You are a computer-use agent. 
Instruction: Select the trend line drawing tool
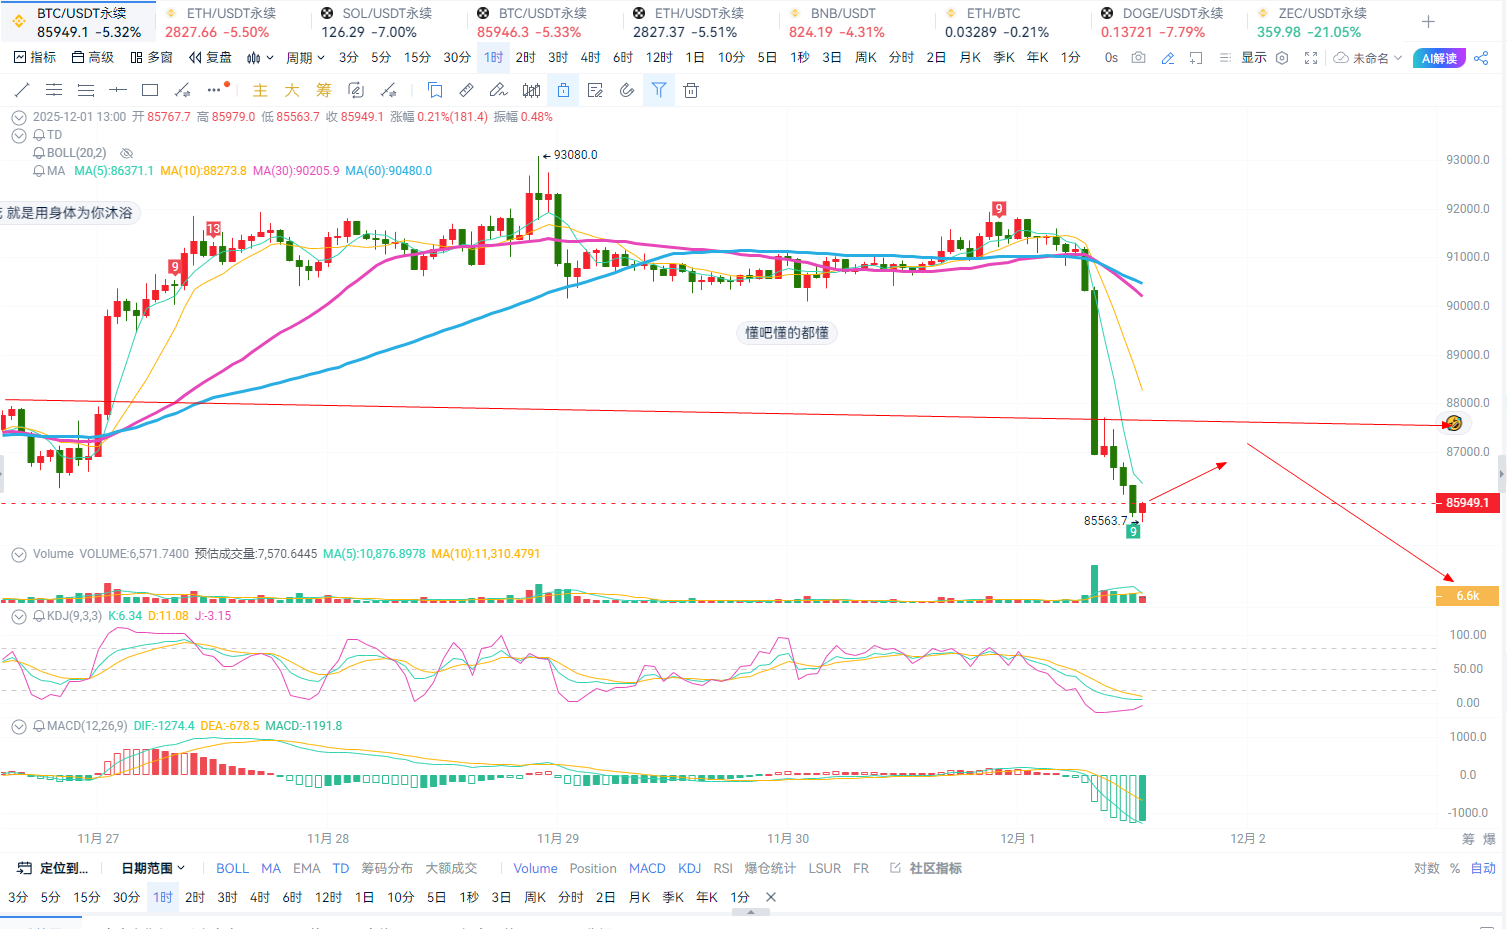(x=21, y=90)
